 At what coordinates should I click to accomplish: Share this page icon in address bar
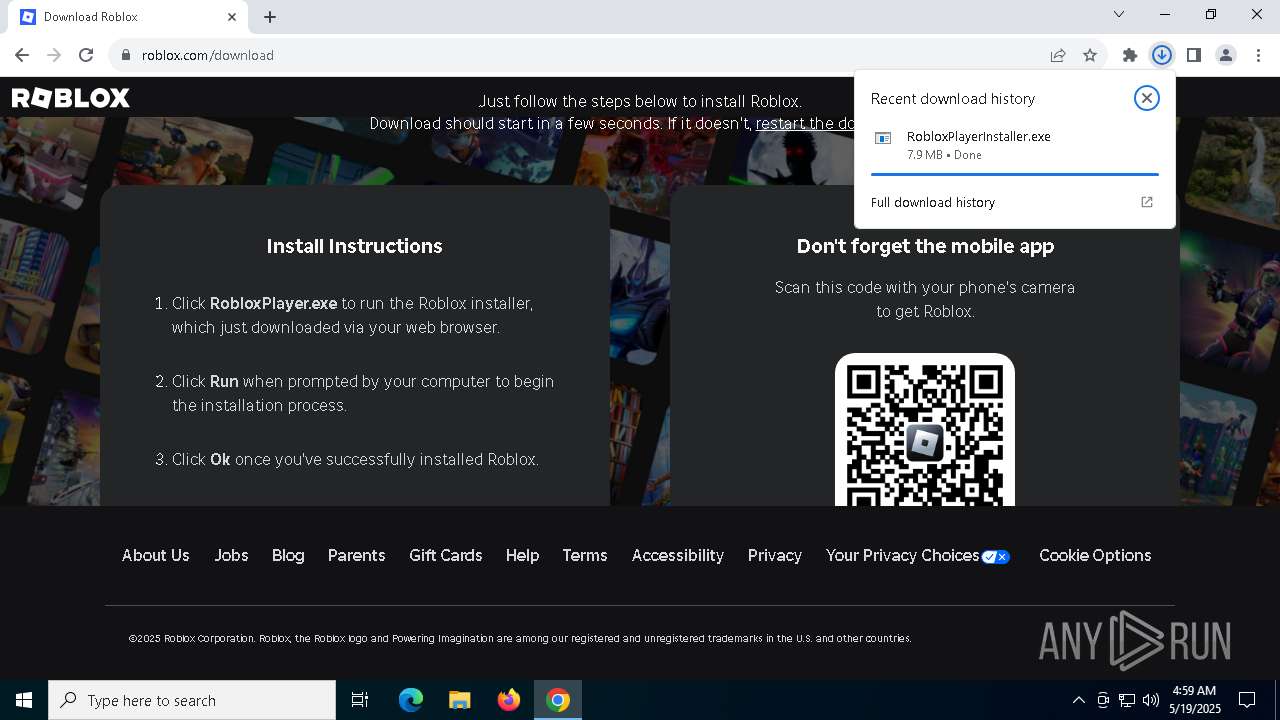(1058, 55)
